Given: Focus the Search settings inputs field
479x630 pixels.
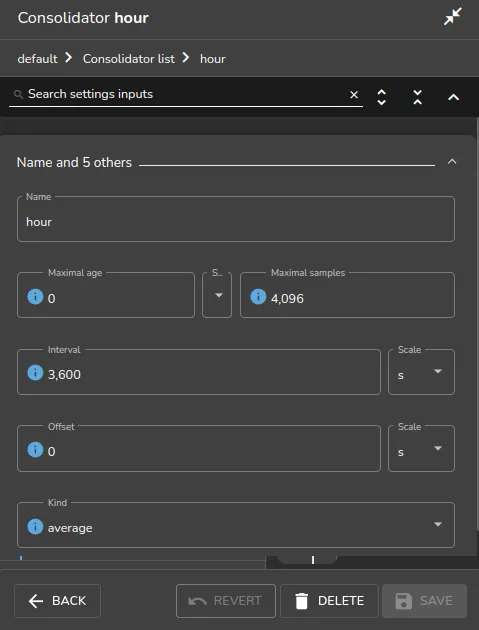Looking at the screenshot, I should 185,94.
